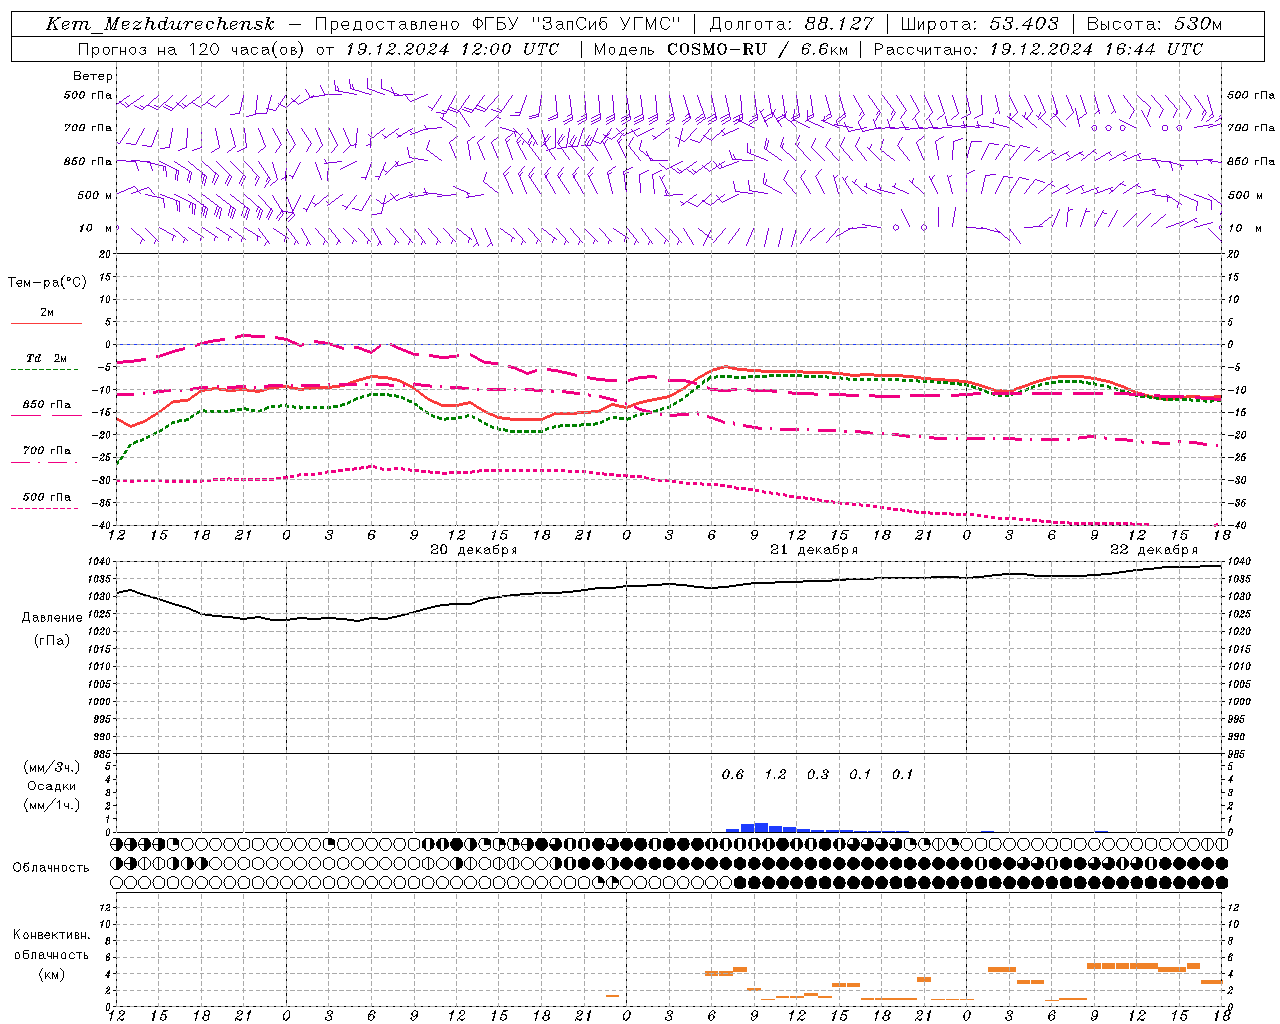Click the 21 декабря date label

pos(814,550)
